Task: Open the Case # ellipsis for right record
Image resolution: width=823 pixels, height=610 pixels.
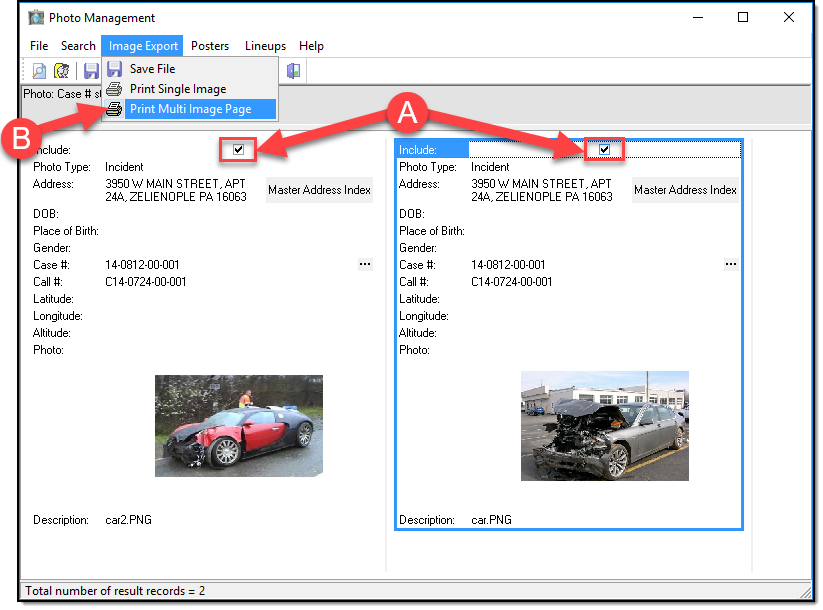Action: tap(731, 264)
